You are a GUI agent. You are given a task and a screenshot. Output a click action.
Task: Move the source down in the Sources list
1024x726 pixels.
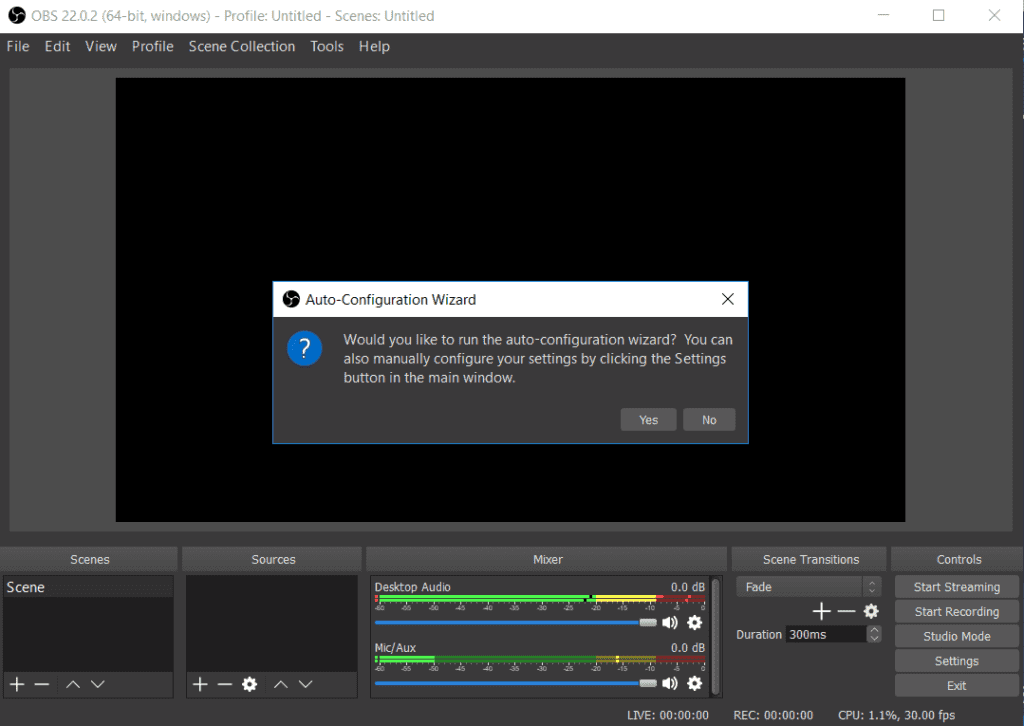pos(306,684)
